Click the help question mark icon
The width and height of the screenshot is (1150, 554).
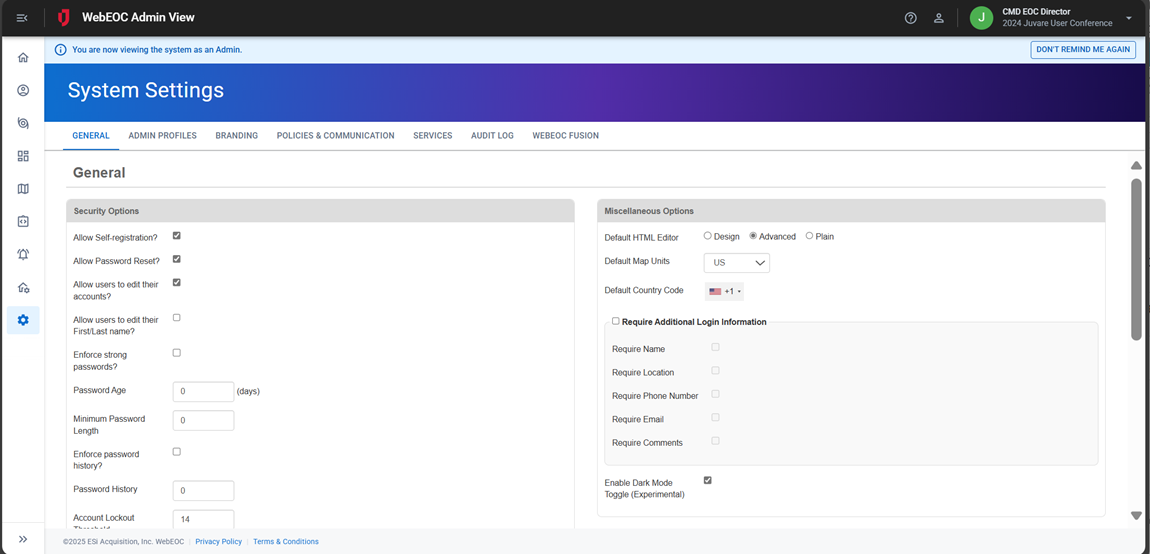(910, 18)
